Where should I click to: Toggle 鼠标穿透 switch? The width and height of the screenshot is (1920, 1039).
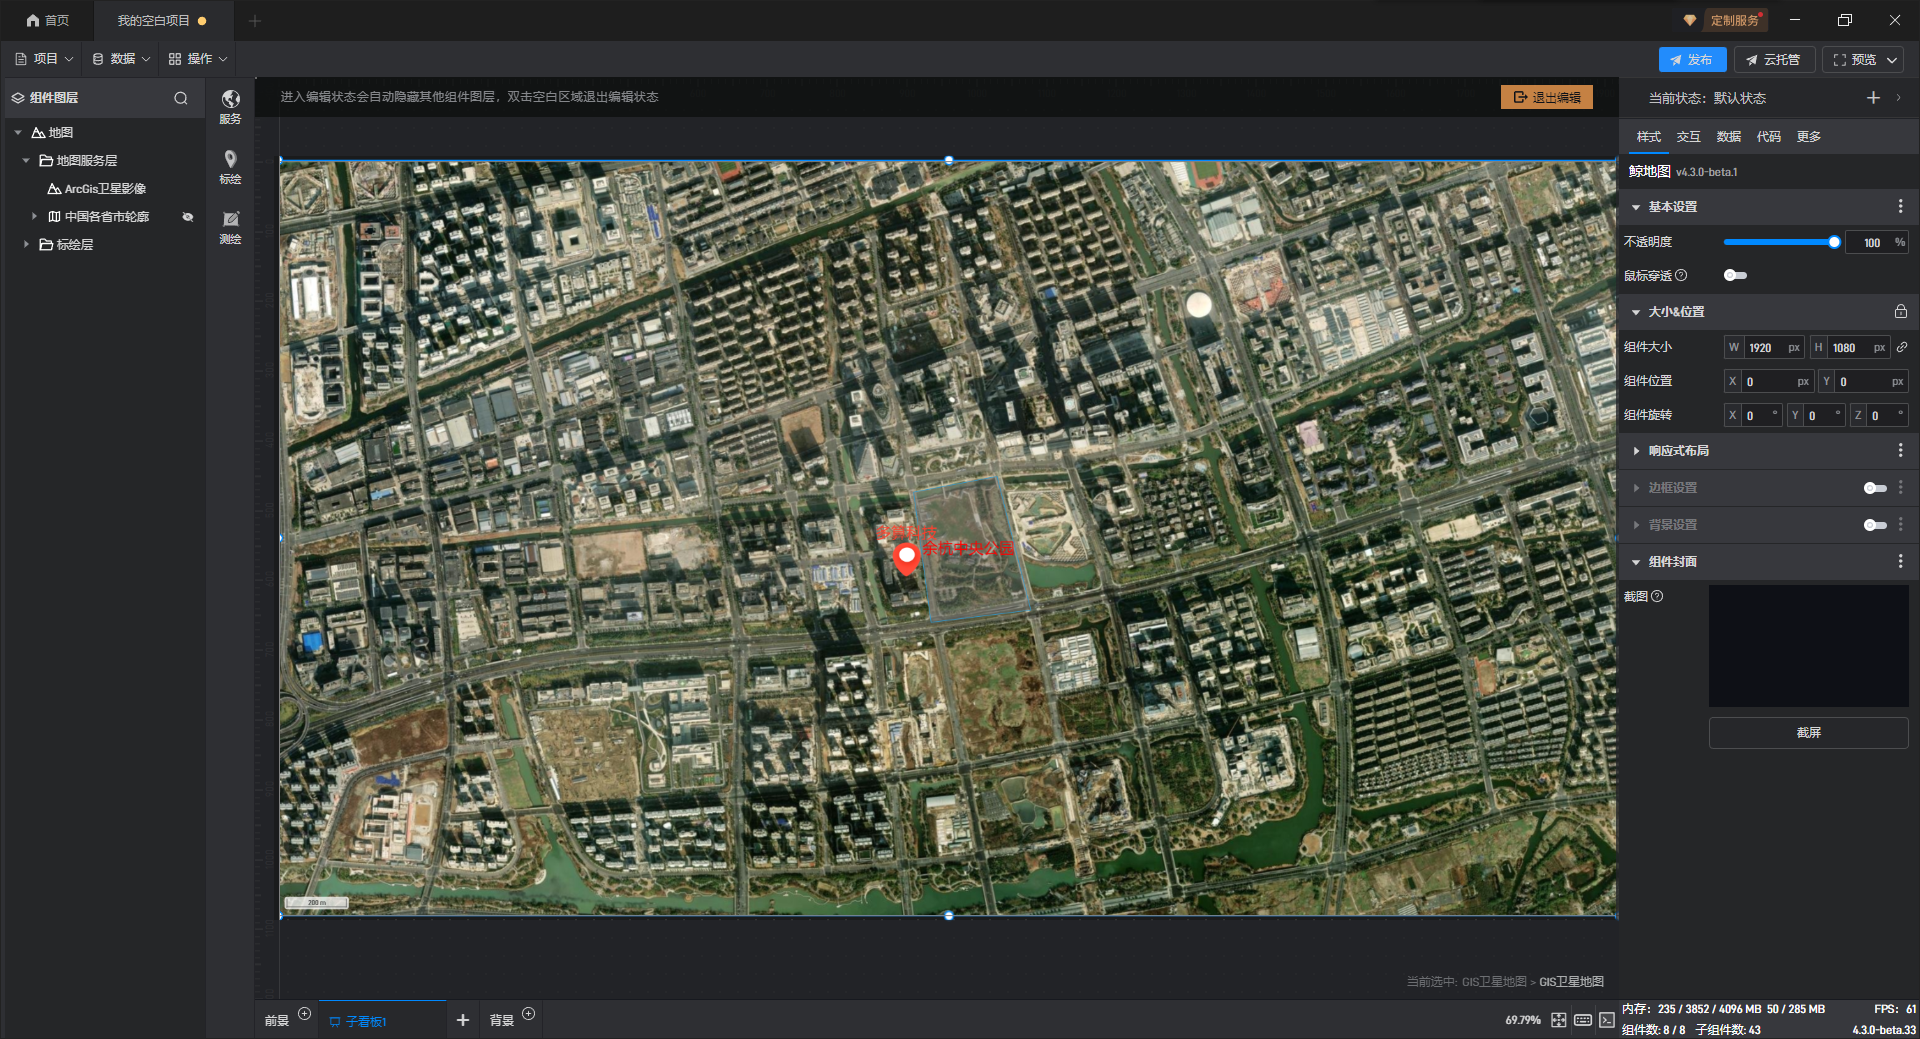pyautogui.click(x=1735, y=275)
